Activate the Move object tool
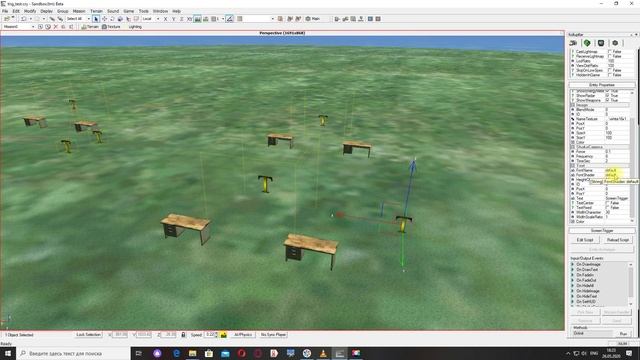640x360 pixels. [x=104, y=19]
